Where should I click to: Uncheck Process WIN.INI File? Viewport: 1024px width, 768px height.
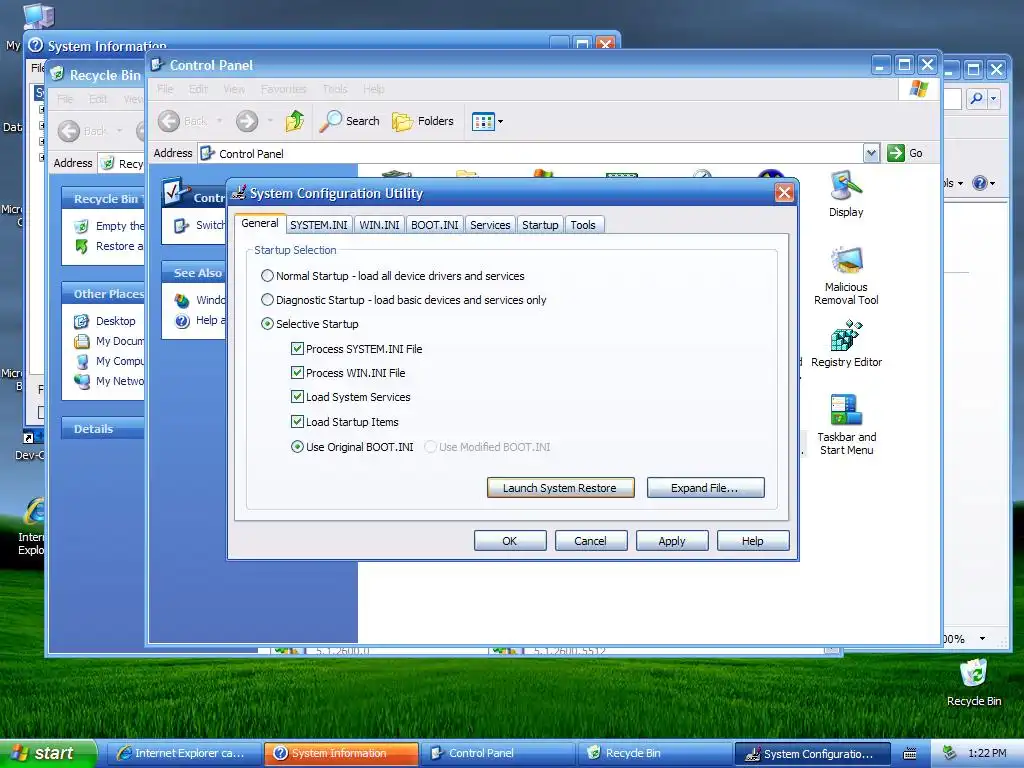[x=297, y=373]
